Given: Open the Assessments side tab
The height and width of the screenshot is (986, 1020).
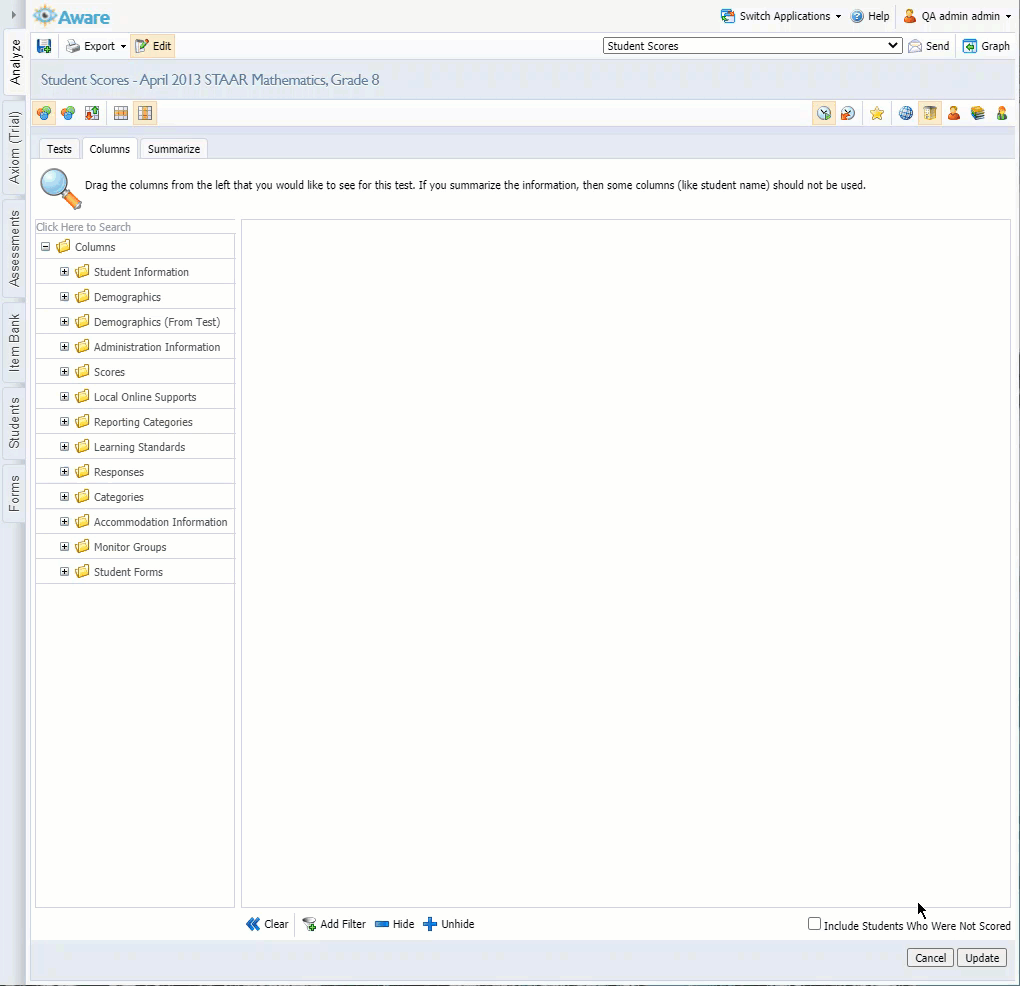Looking at the screenshot, I should click(x=14, y=248).
